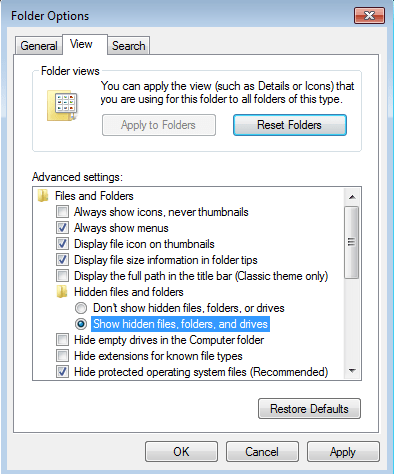This screenshot has width=394, height=474.
Task: Check Hide extensions for known file types
Action: [x=62, y=356]
